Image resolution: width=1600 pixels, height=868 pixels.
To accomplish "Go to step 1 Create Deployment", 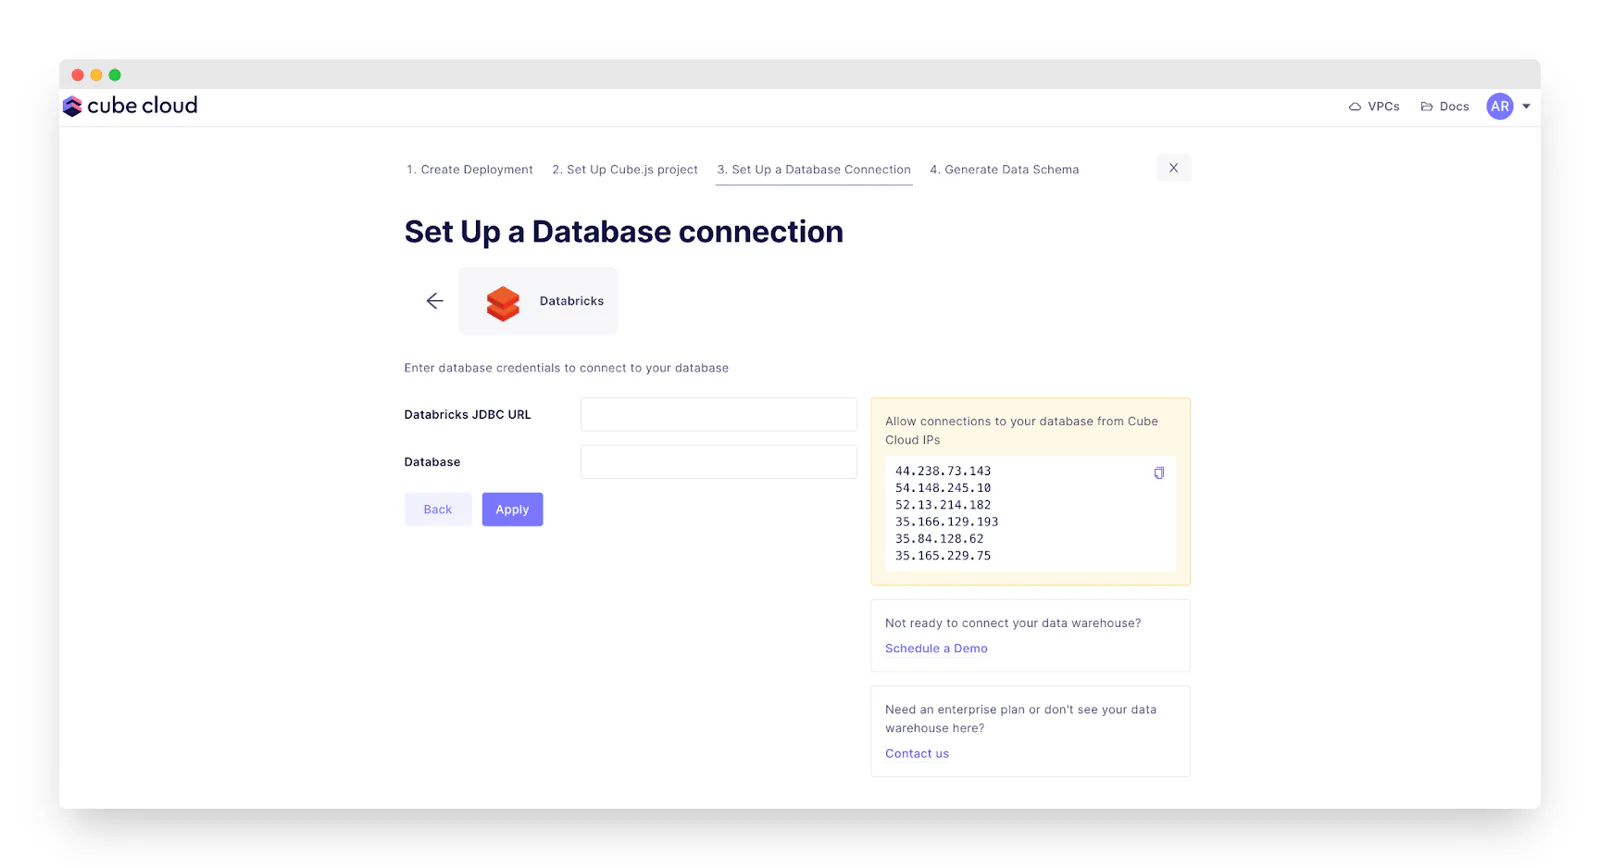I will tap(469, 169).
